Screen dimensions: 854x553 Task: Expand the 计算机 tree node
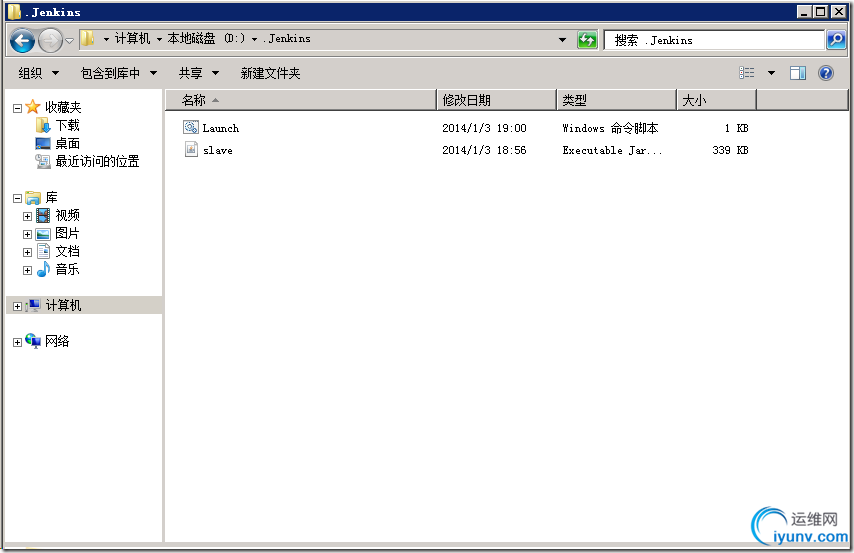[x=17, y=306]
